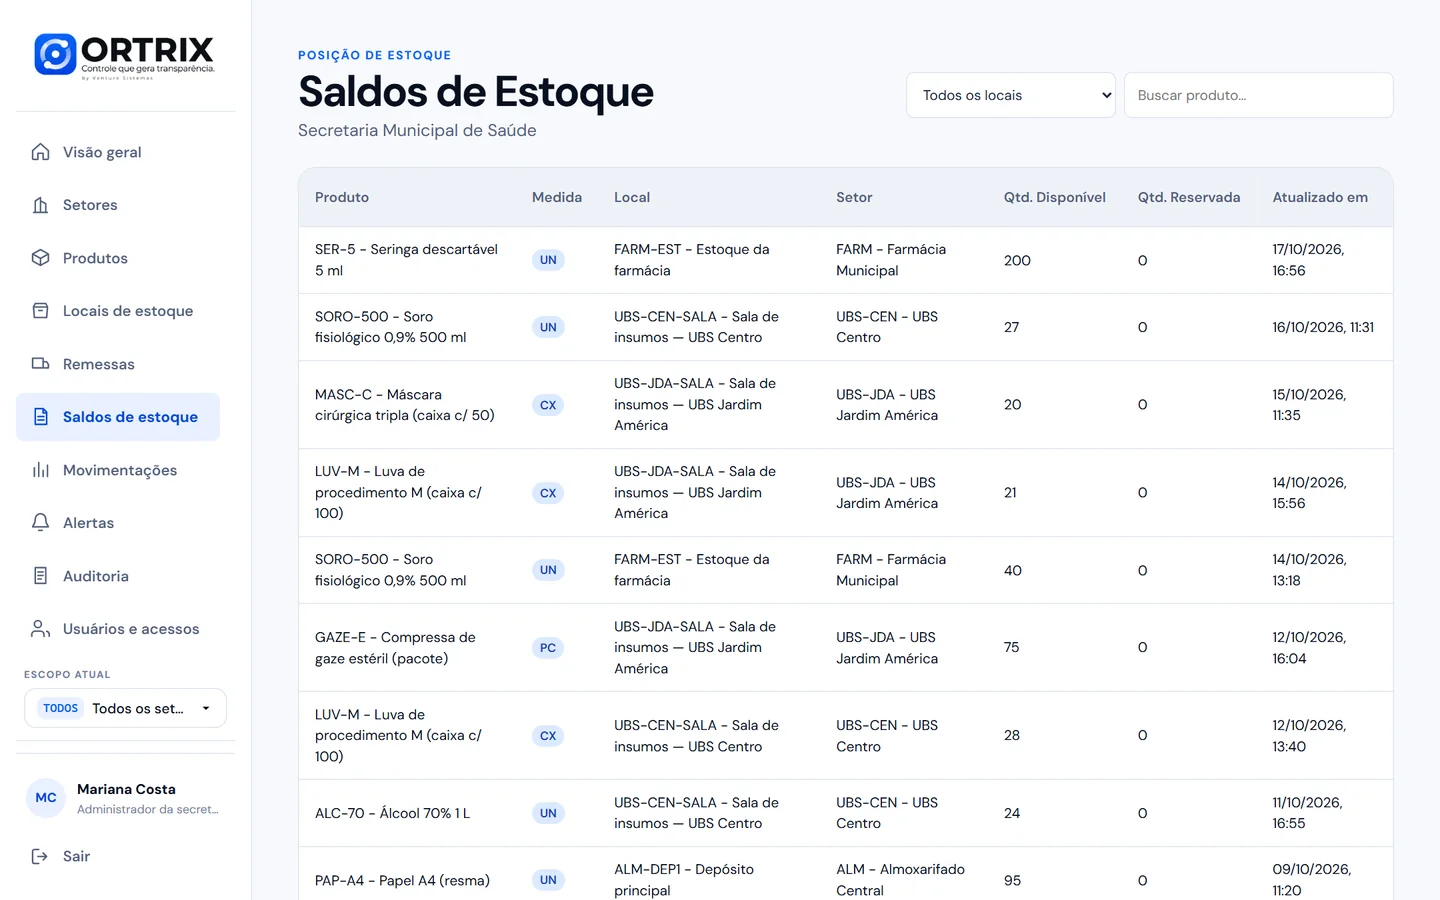Click the available quantity 200
1440x900 pixels.
(x=1017, y=260)
